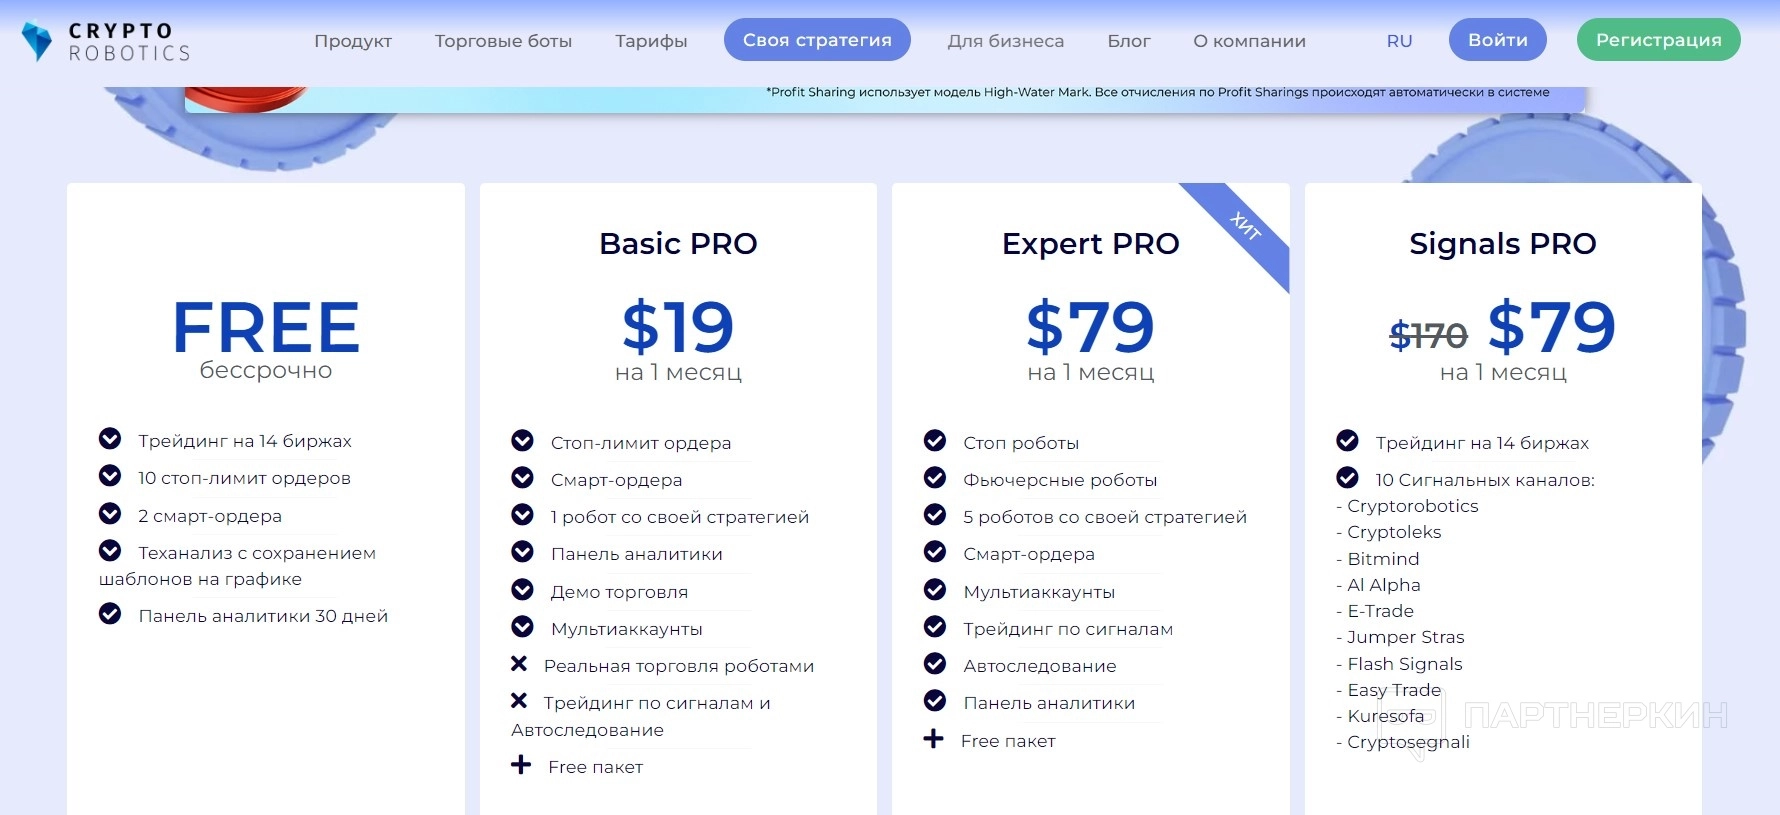The width and height of the screenshot is (1780, 815).
Task: Click checkmark icon beside Стоп-лимит ордера
Action: pyautogui.click(x=522, y=441)
